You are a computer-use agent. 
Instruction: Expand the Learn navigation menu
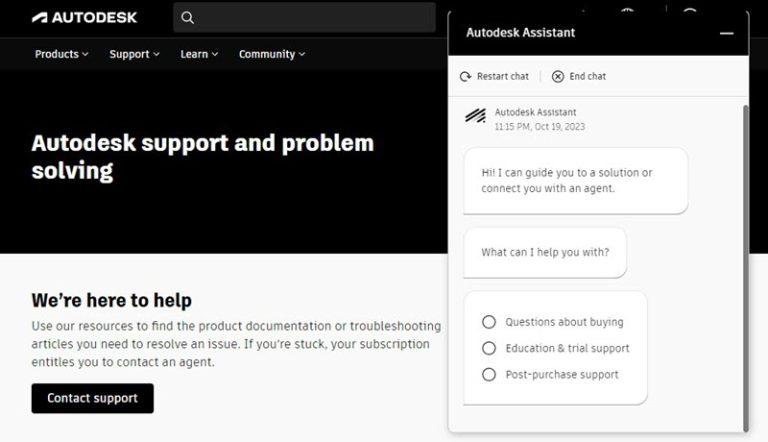tap(199, 54)
